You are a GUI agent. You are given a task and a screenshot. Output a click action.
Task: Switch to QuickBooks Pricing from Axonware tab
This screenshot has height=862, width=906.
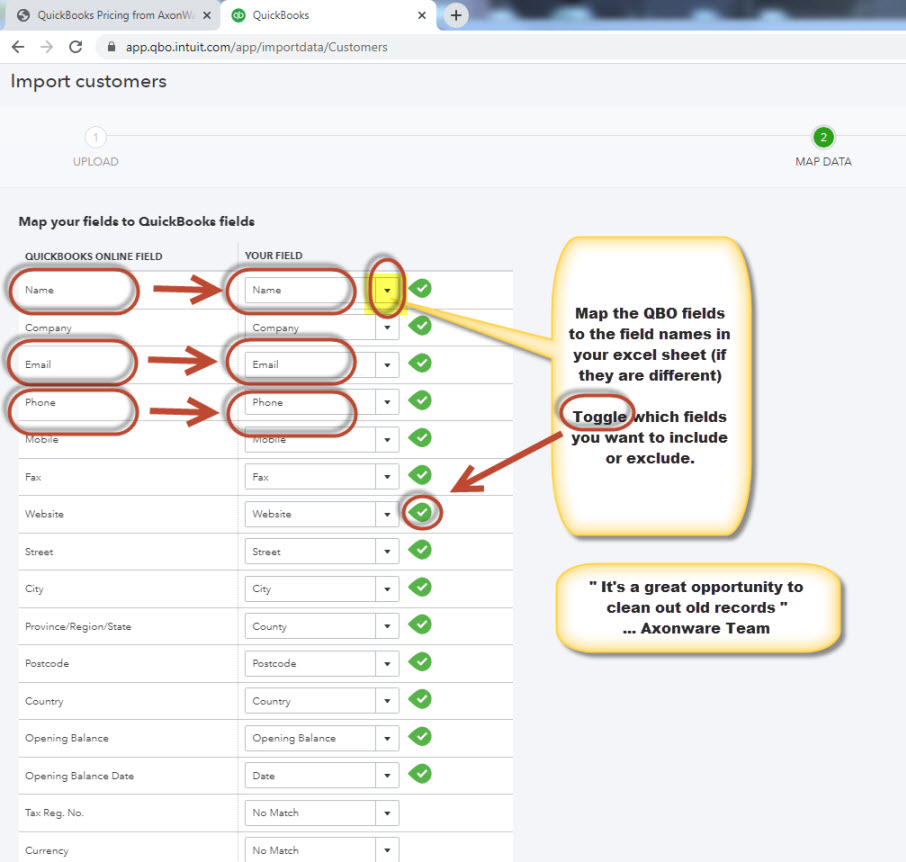pyautogui.click(x=113, y=16)
